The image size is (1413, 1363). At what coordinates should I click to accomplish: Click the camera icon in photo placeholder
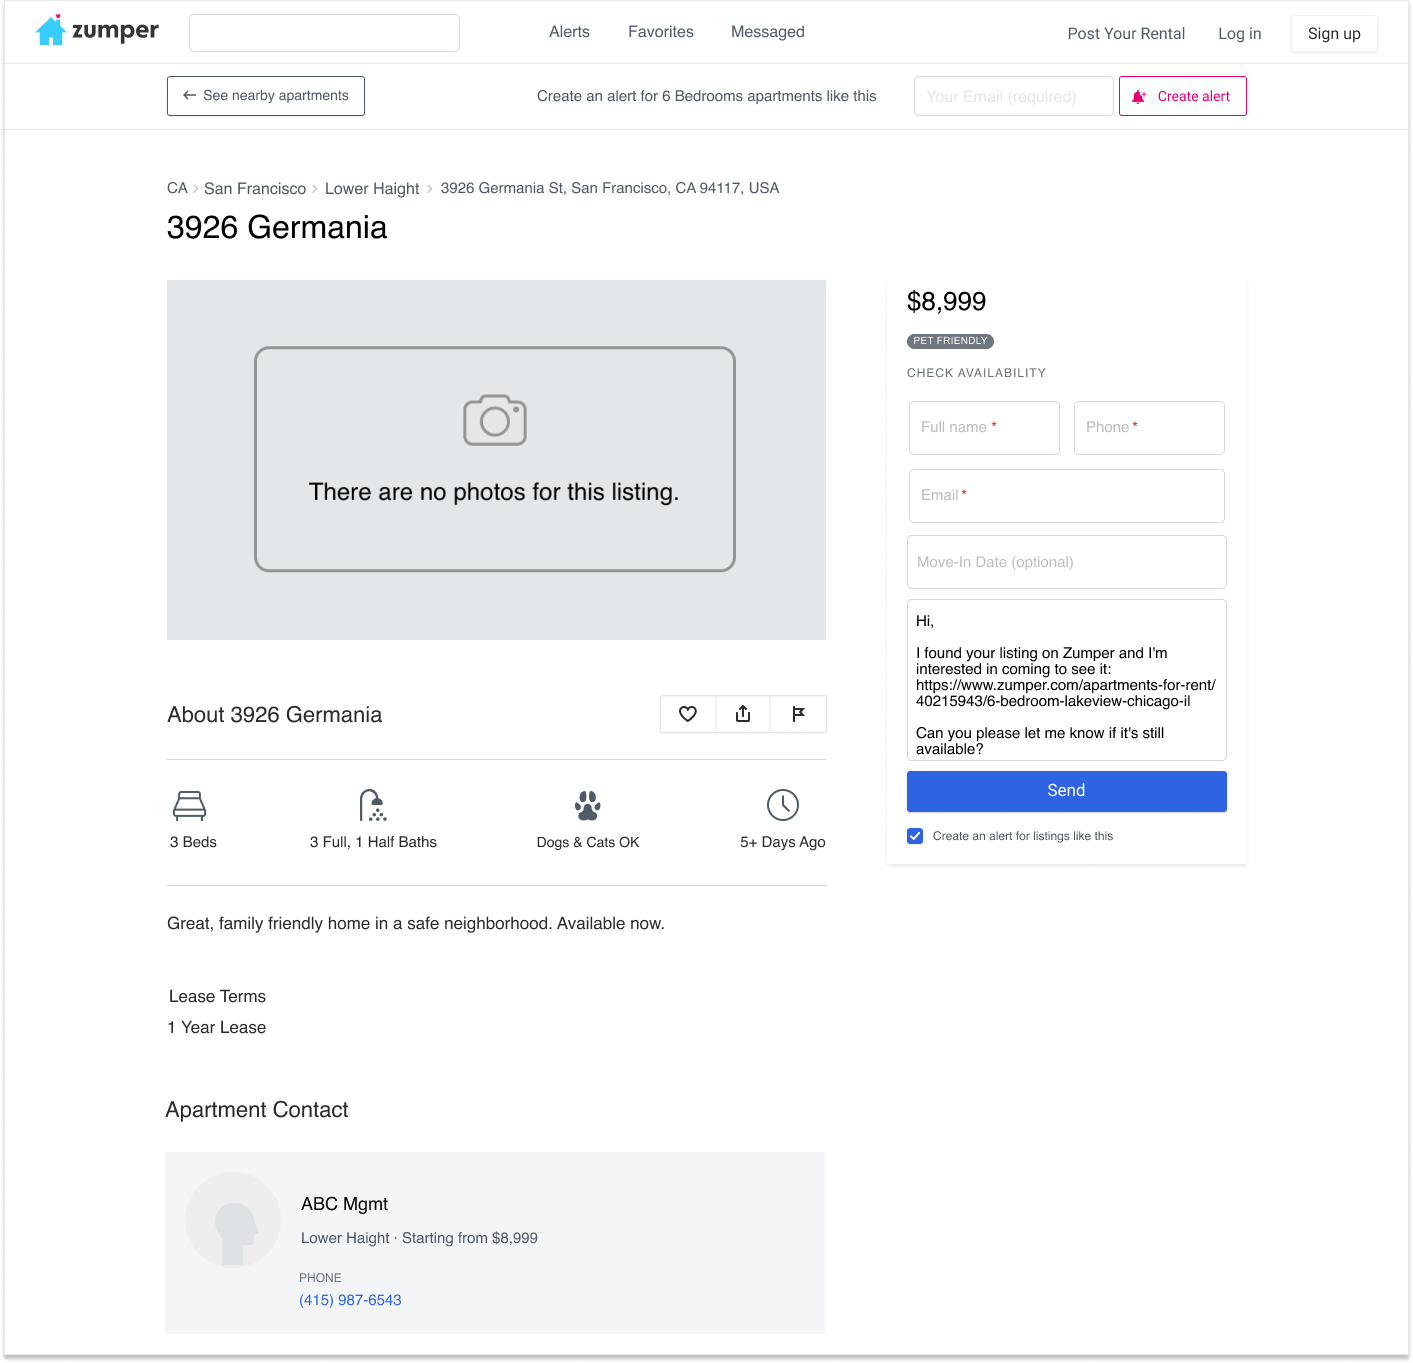(x=495, y=420)
